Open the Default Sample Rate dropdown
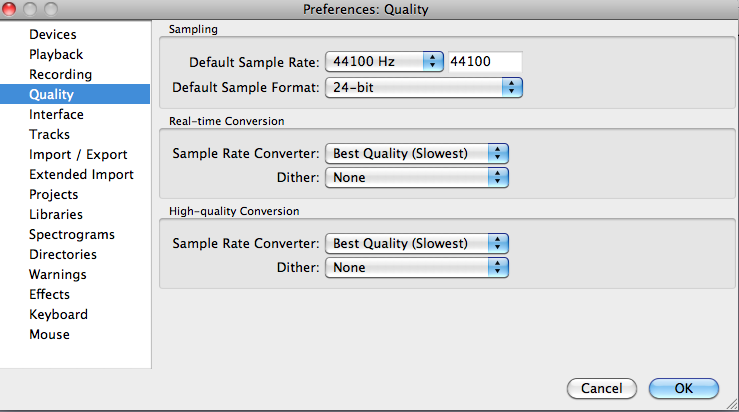Screen dimensions: 739x412 point(384,62)
